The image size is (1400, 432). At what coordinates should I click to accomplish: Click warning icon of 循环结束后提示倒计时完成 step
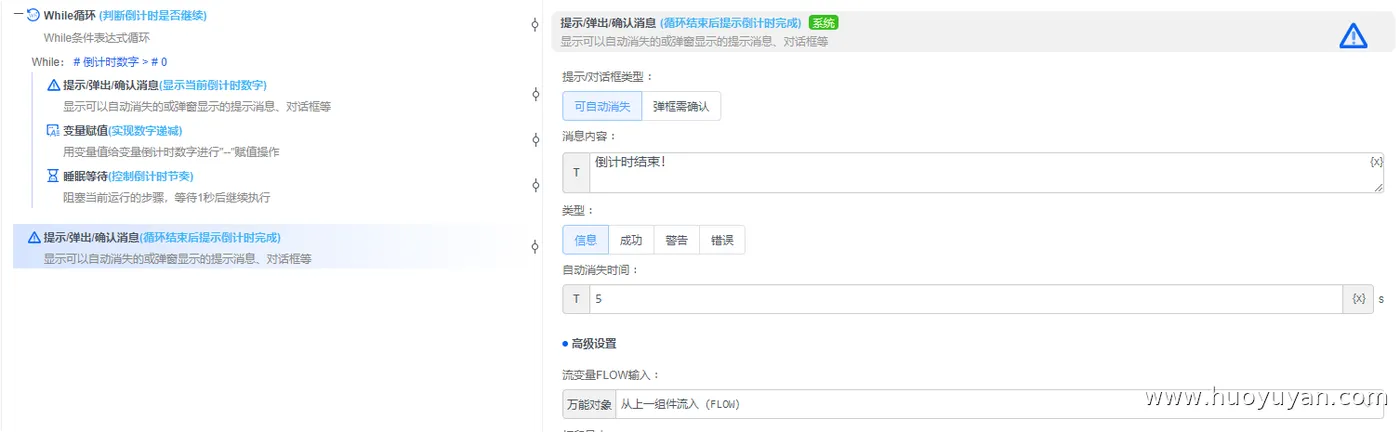pos(34,238)
